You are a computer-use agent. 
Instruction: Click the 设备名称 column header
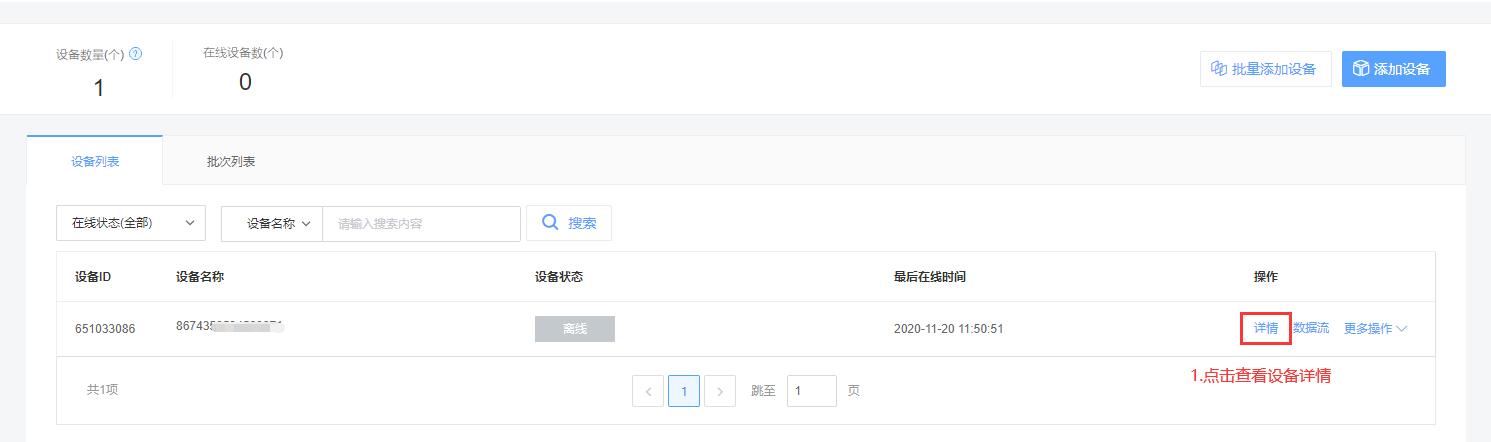point(200,277)
